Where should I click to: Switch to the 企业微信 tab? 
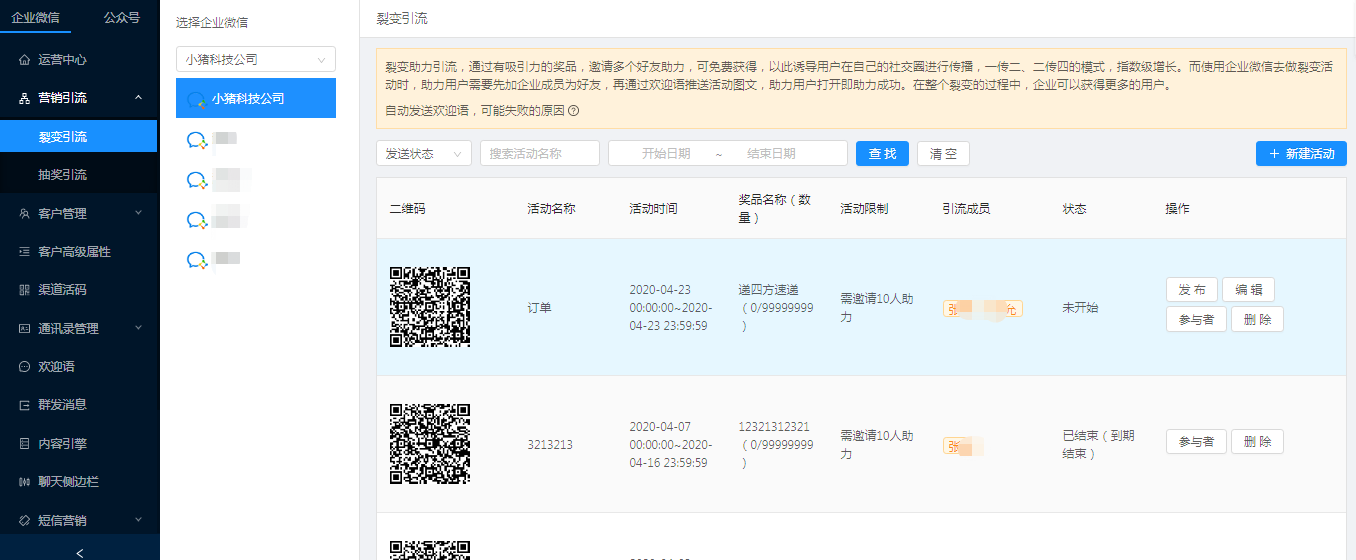[35, 17]
